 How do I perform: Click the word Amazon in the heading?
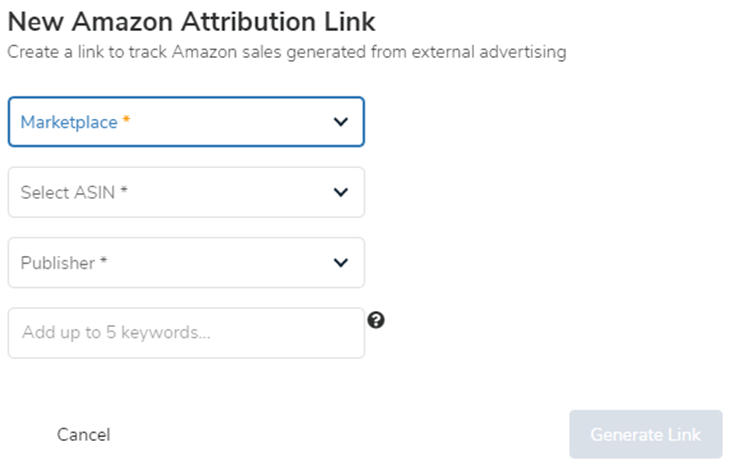pyautogui.click(x=123, y=20)
